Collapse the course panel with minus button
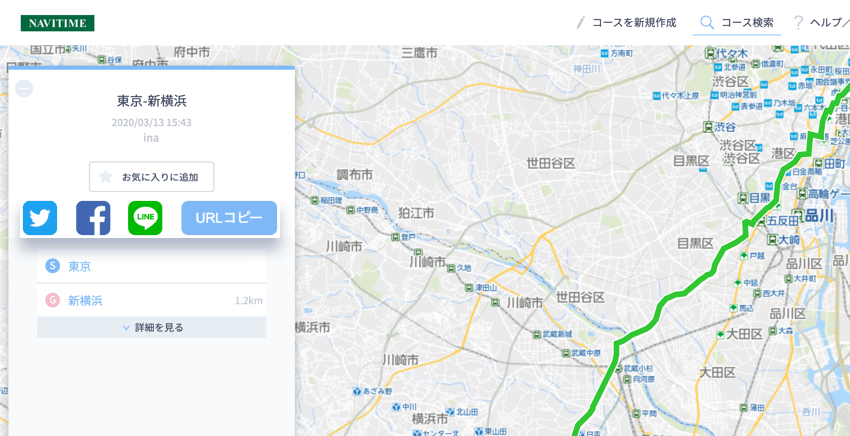 click(x=24, y=89)
